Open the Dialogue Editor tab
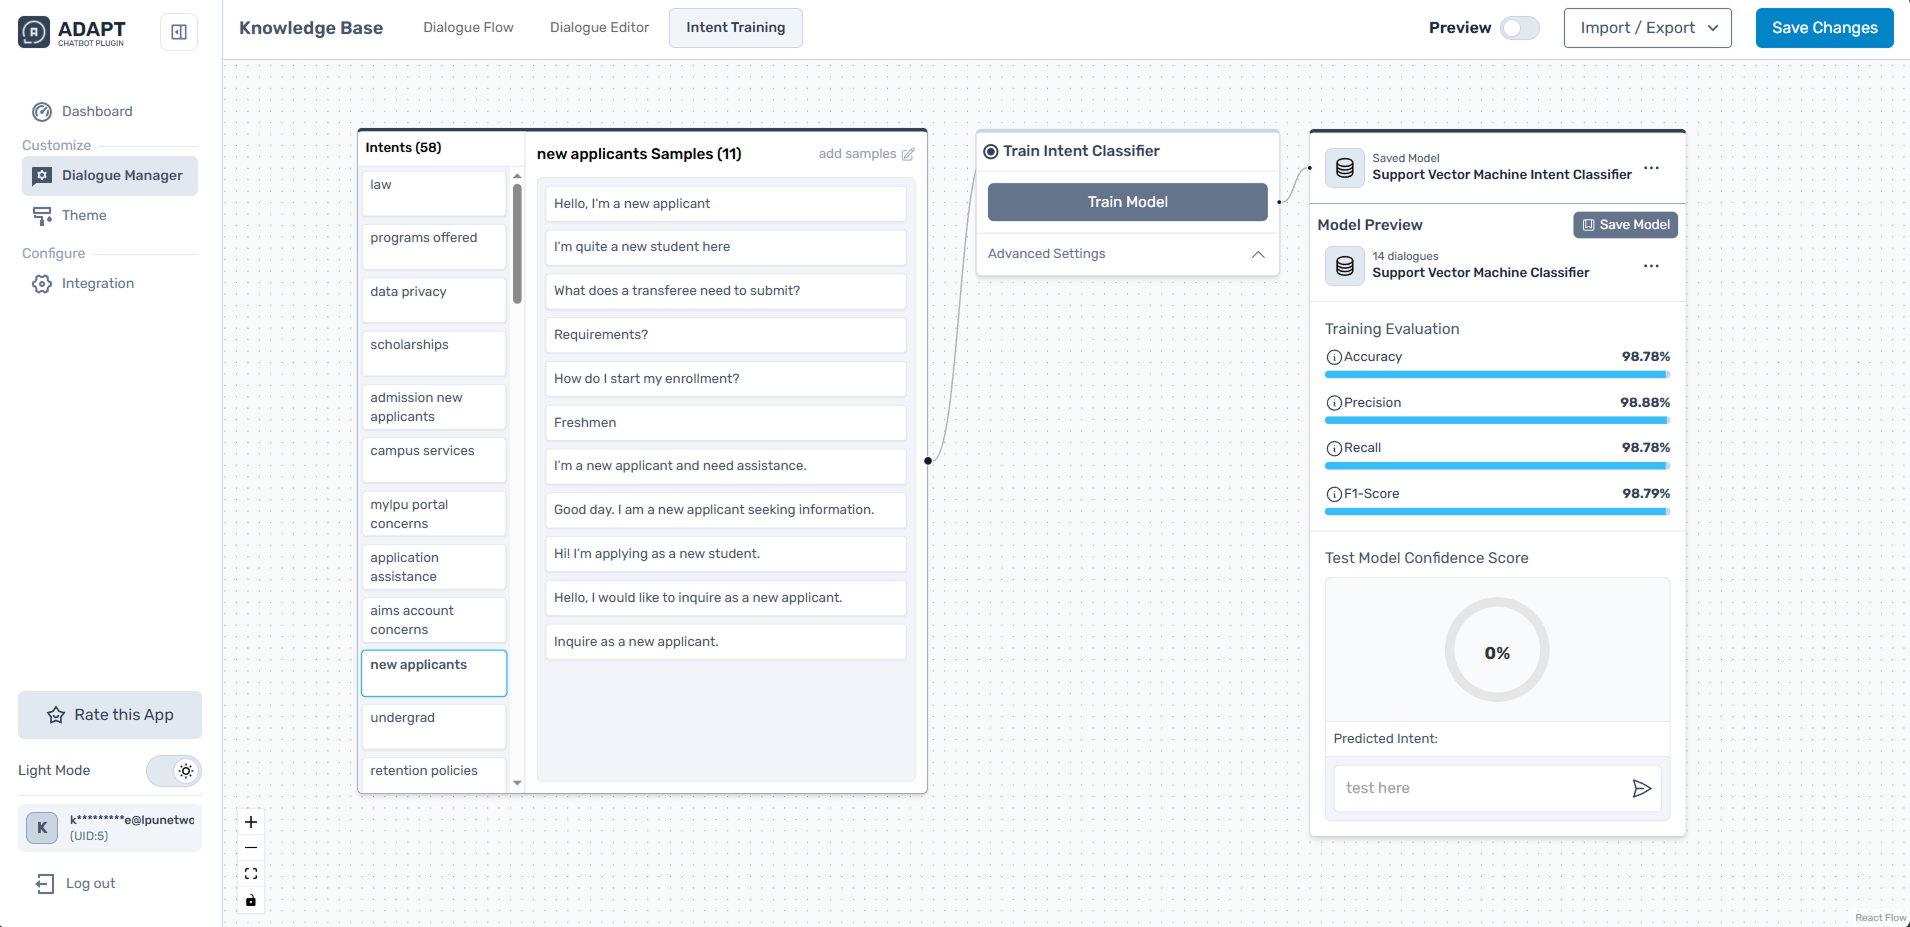Image resolution: width=1910 pixels, height=927 pixels. tap(599, 28)
